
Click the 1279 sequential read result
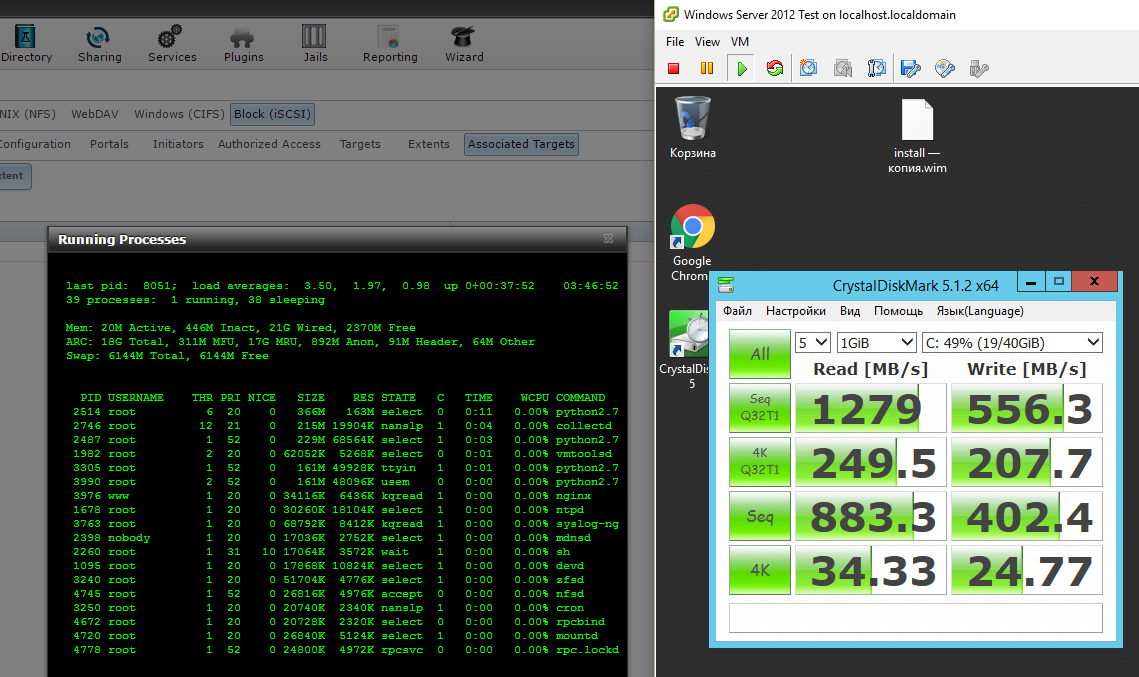click(871, 408)
